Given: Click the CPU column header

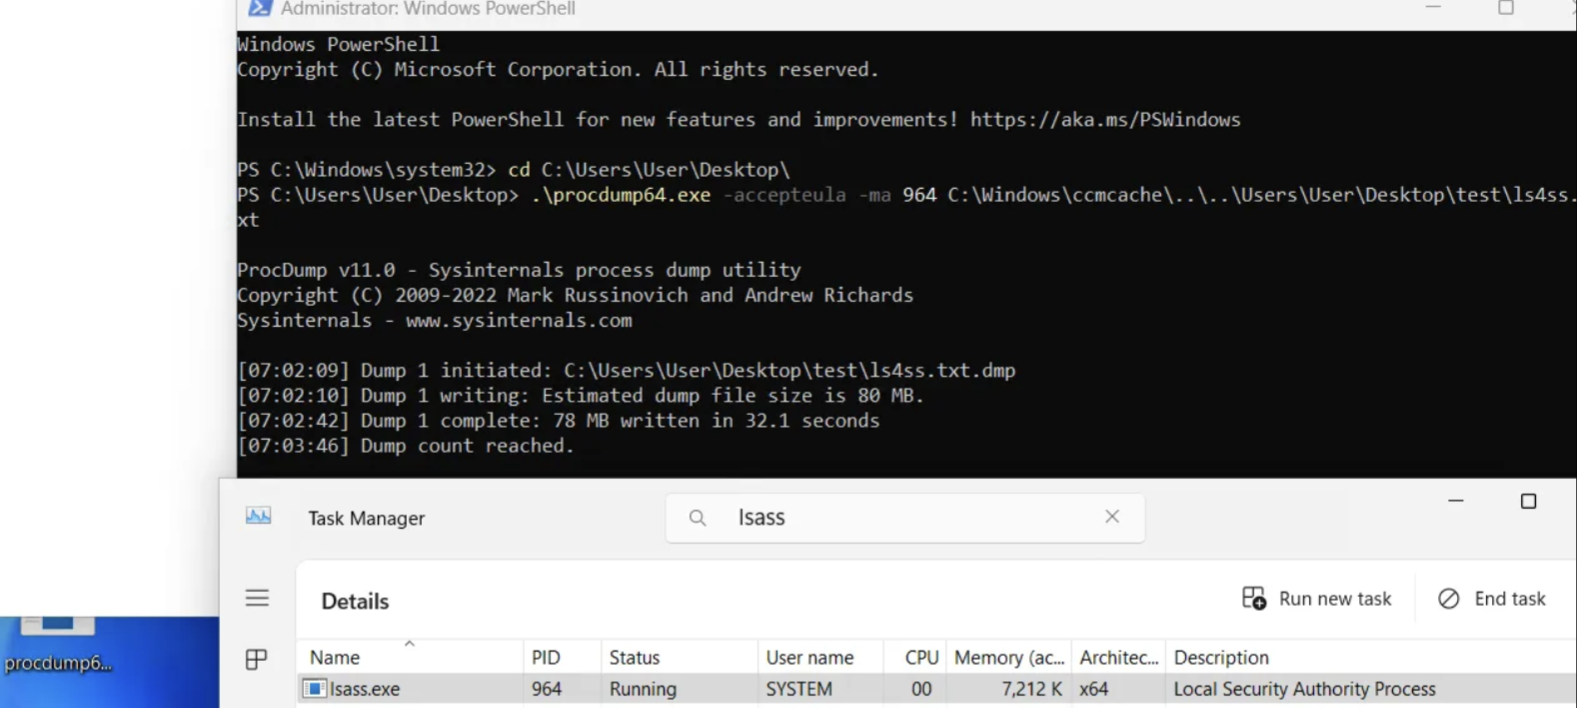Looking at the screenshot, I should point(921,658).
